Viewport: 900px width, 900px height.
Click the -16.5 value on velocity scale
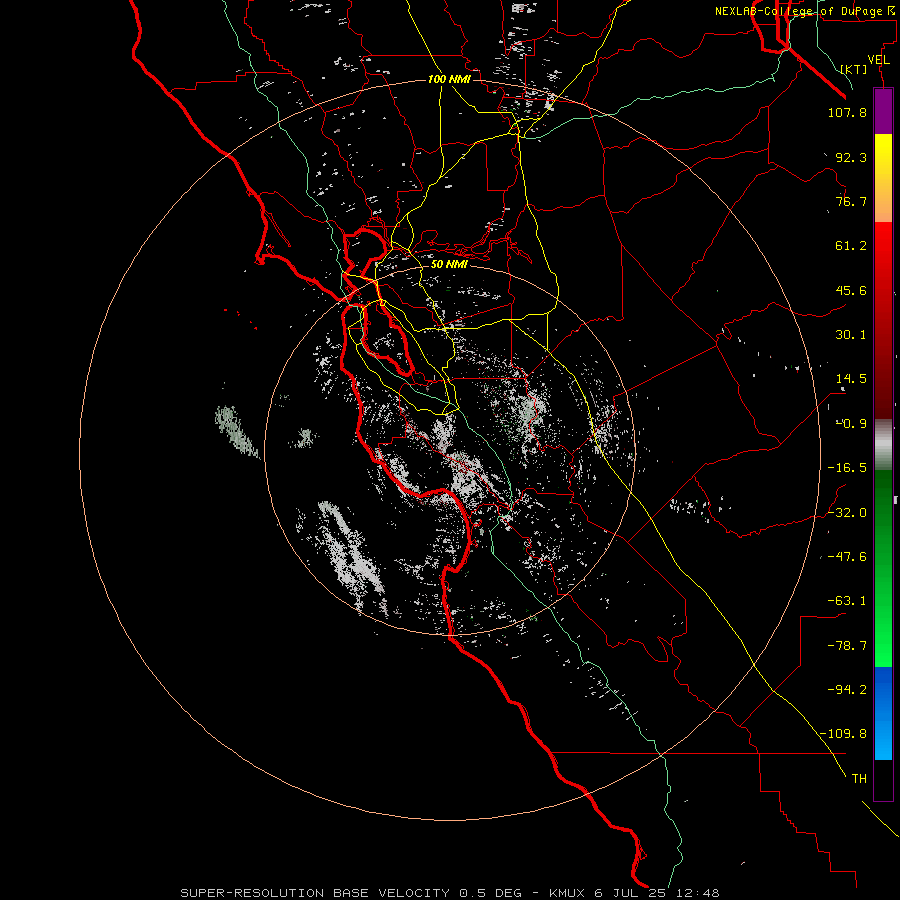click(x=847, y=468)
